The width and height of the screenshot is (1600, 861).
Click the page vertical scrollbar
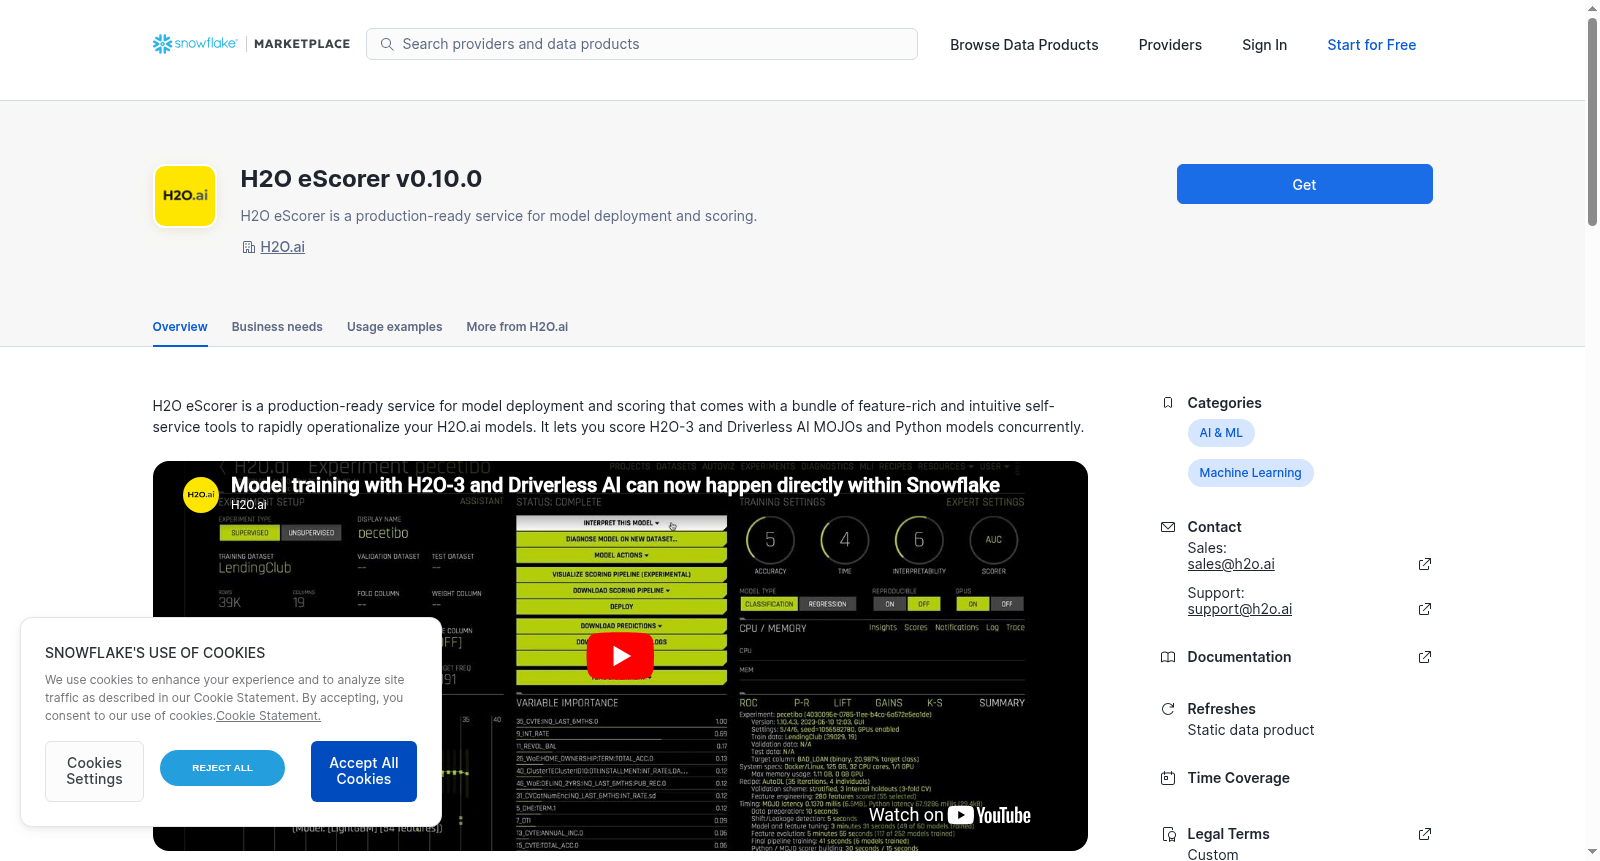[1592, 120]
